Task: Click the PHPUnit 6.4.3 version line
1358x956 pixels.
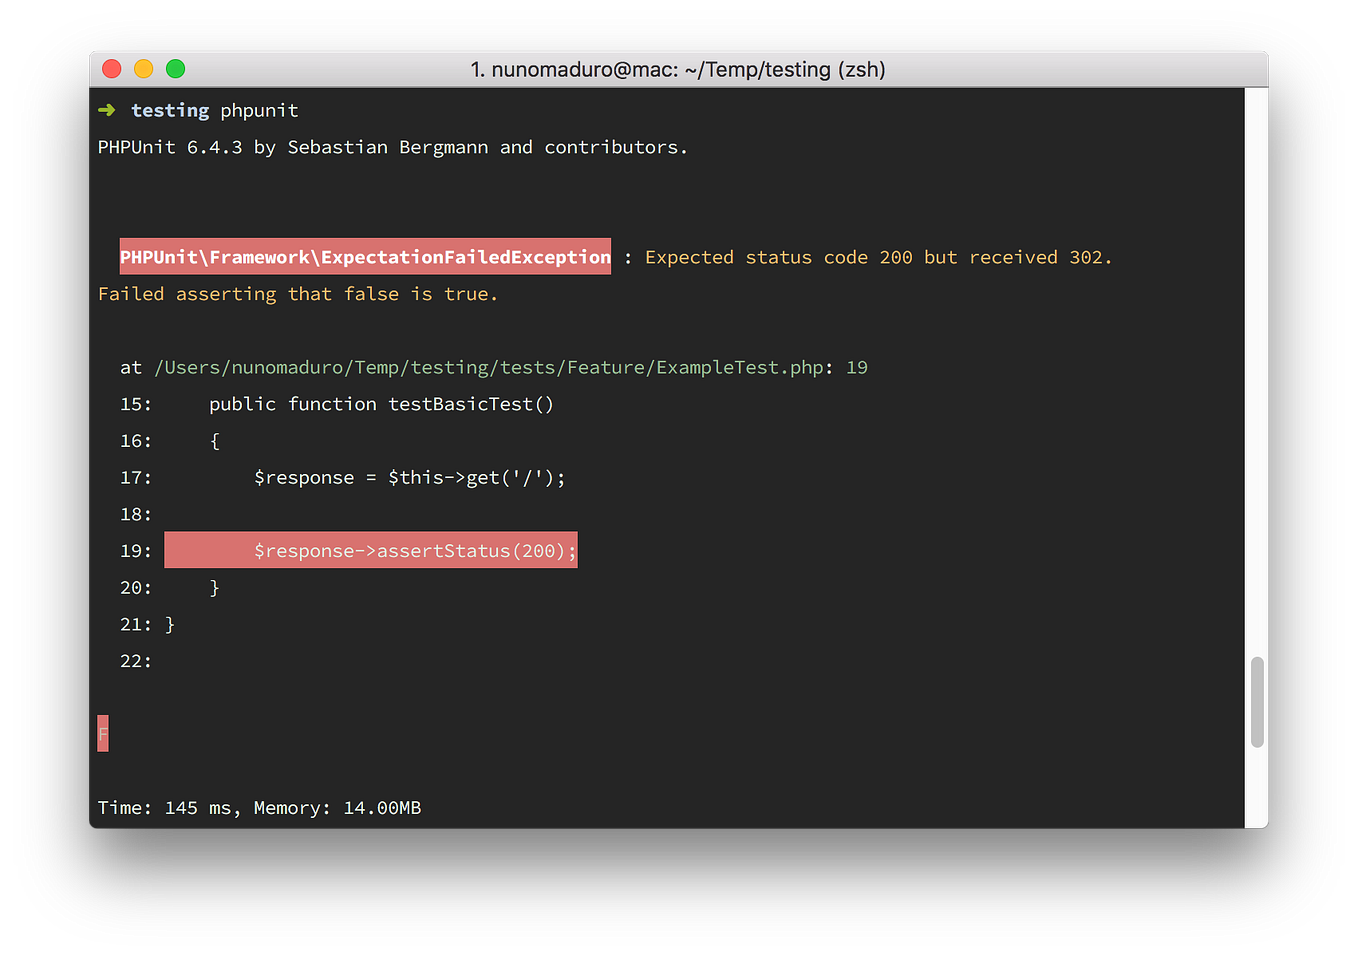Action: [x=392, y=147]
